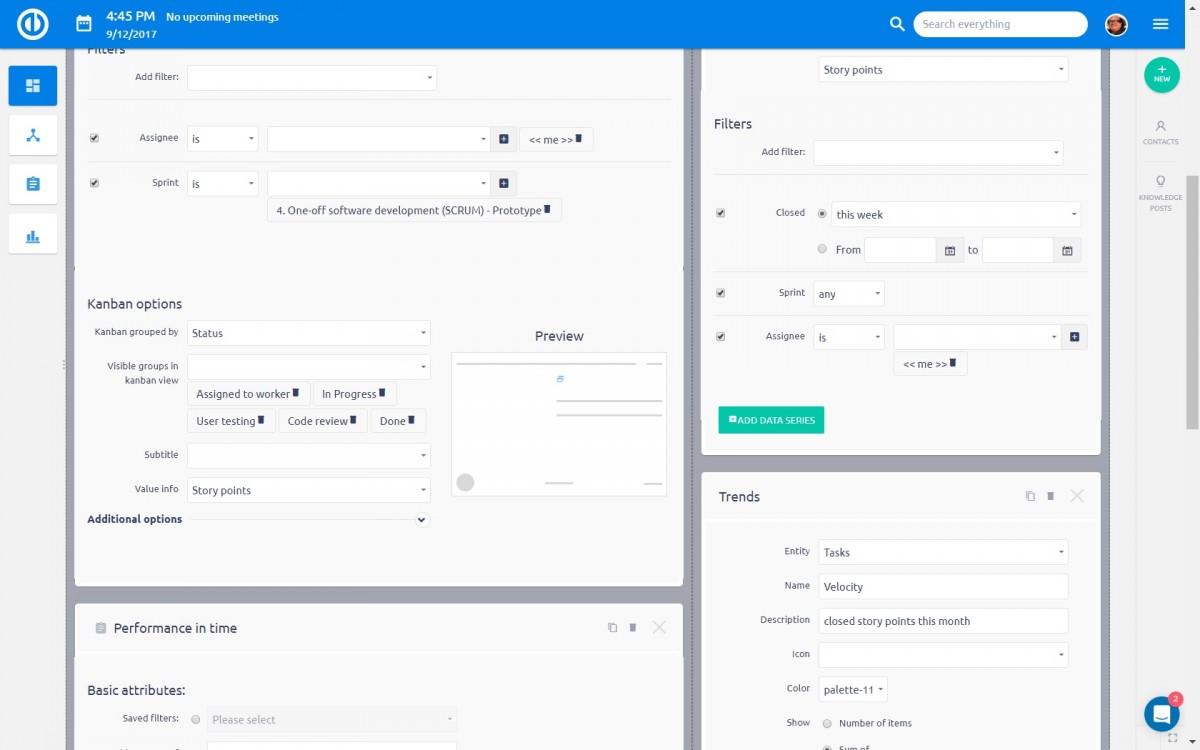Open the Knowledge Posts lightbulb icon
The image size is (1200, 750).
1161,188
